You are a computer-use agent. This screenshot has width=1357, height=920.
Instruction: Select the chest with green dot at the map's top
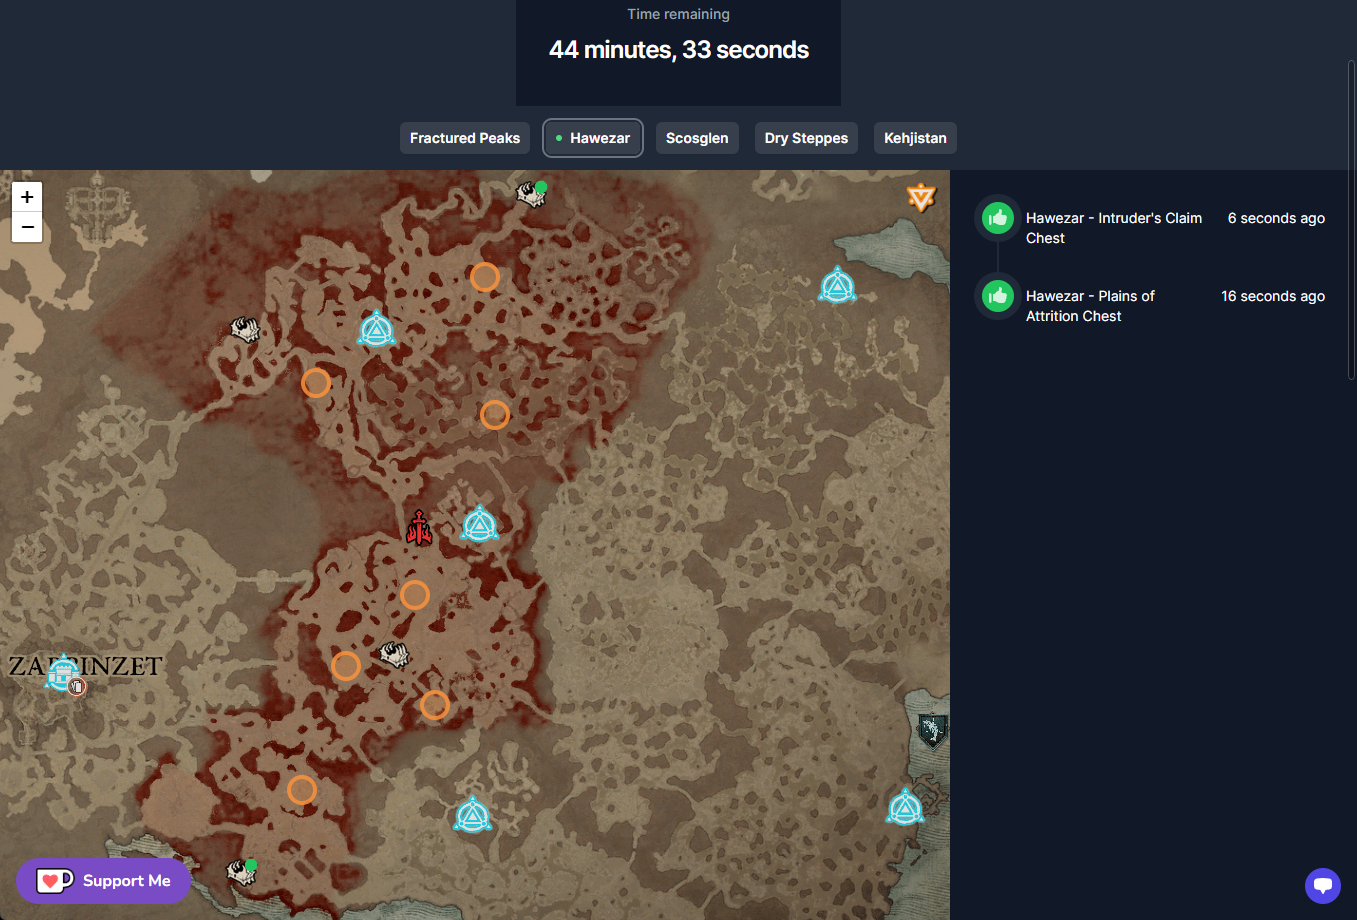coord(531,193)
